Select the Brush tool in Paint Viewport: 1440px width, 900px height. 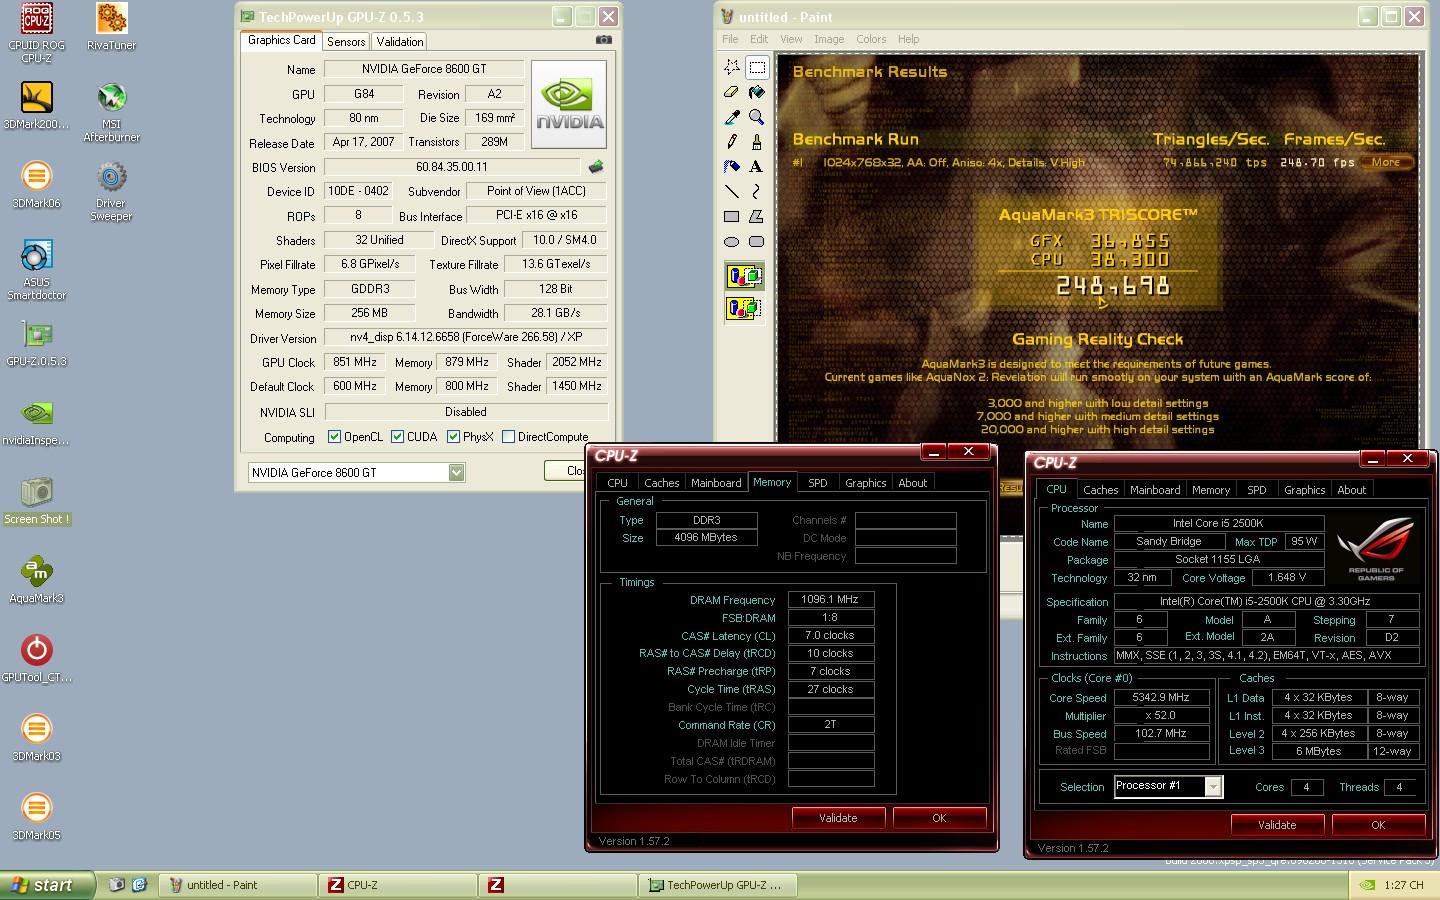tap(757, 142)
